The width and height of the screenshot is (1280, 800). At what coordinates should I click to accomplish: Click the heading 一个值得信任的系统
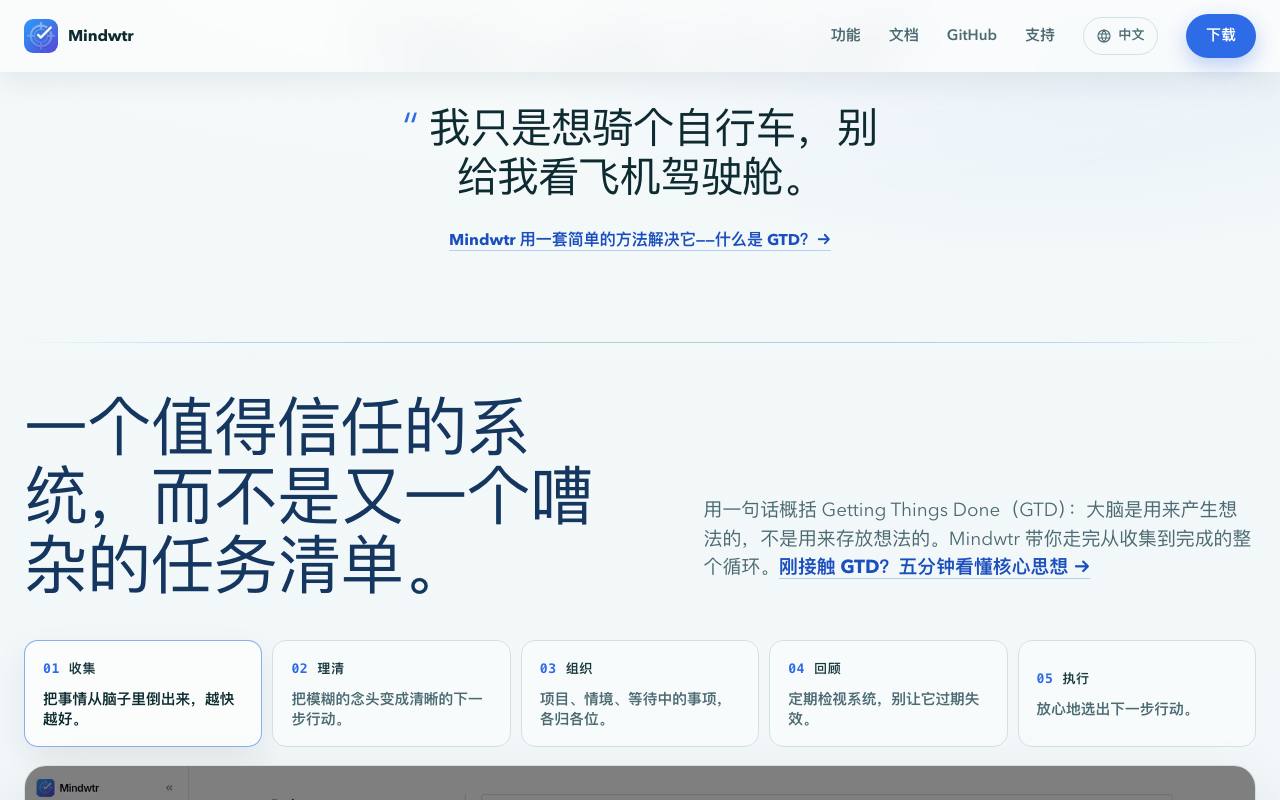(x=309, y=496)
